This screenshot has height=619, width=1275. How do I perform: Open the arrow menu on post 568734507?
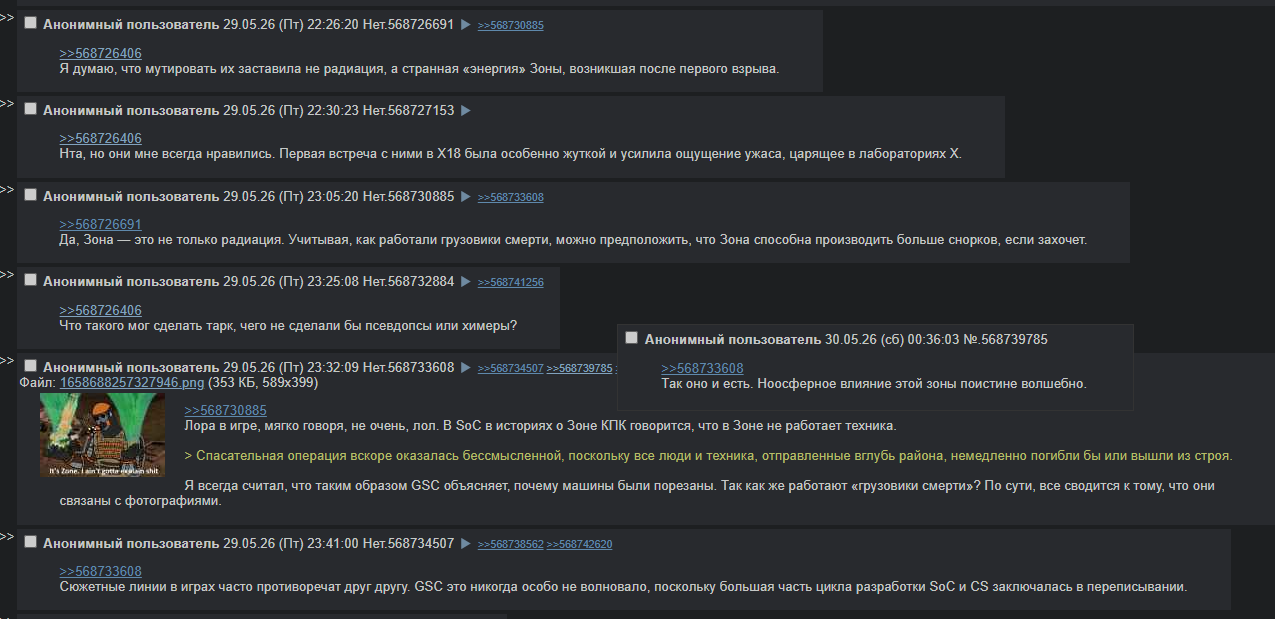(465, 543)
